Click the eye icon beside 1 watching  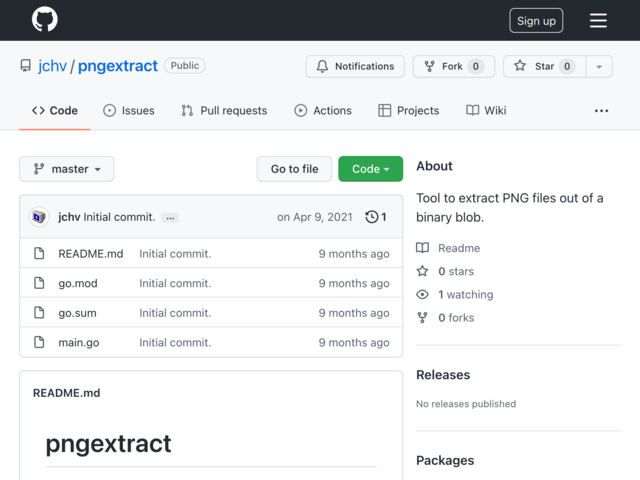pos(422,294)
